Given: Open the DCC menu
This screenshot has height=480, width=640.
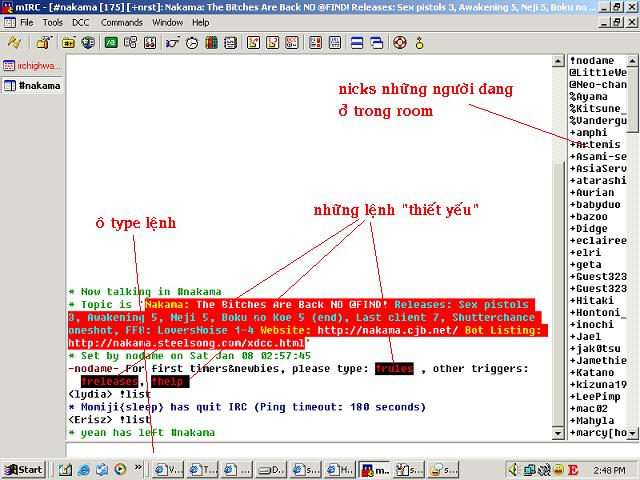Looking at the screenshot, I should click(80, 22).
